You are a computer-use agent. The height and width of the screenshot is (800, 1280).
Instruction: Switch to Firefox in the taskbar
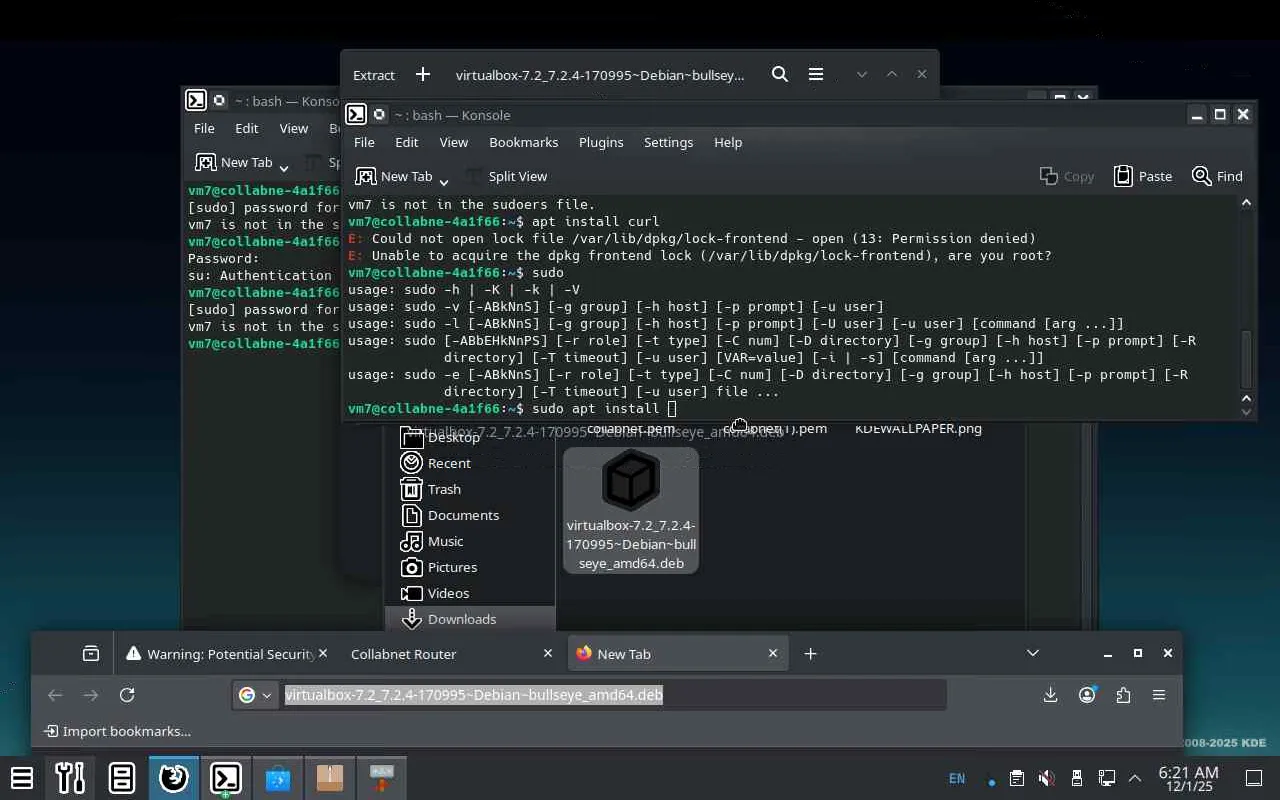pos(174,777)
